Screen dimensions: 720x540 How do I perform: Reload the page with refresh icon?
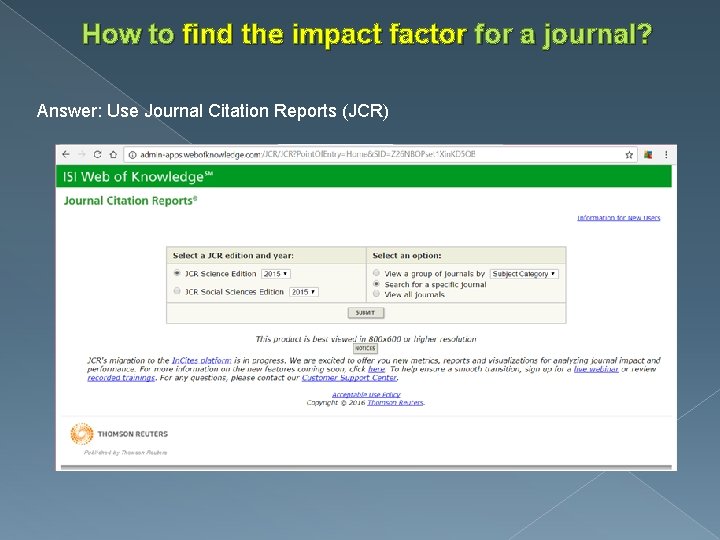click(97, 154)
